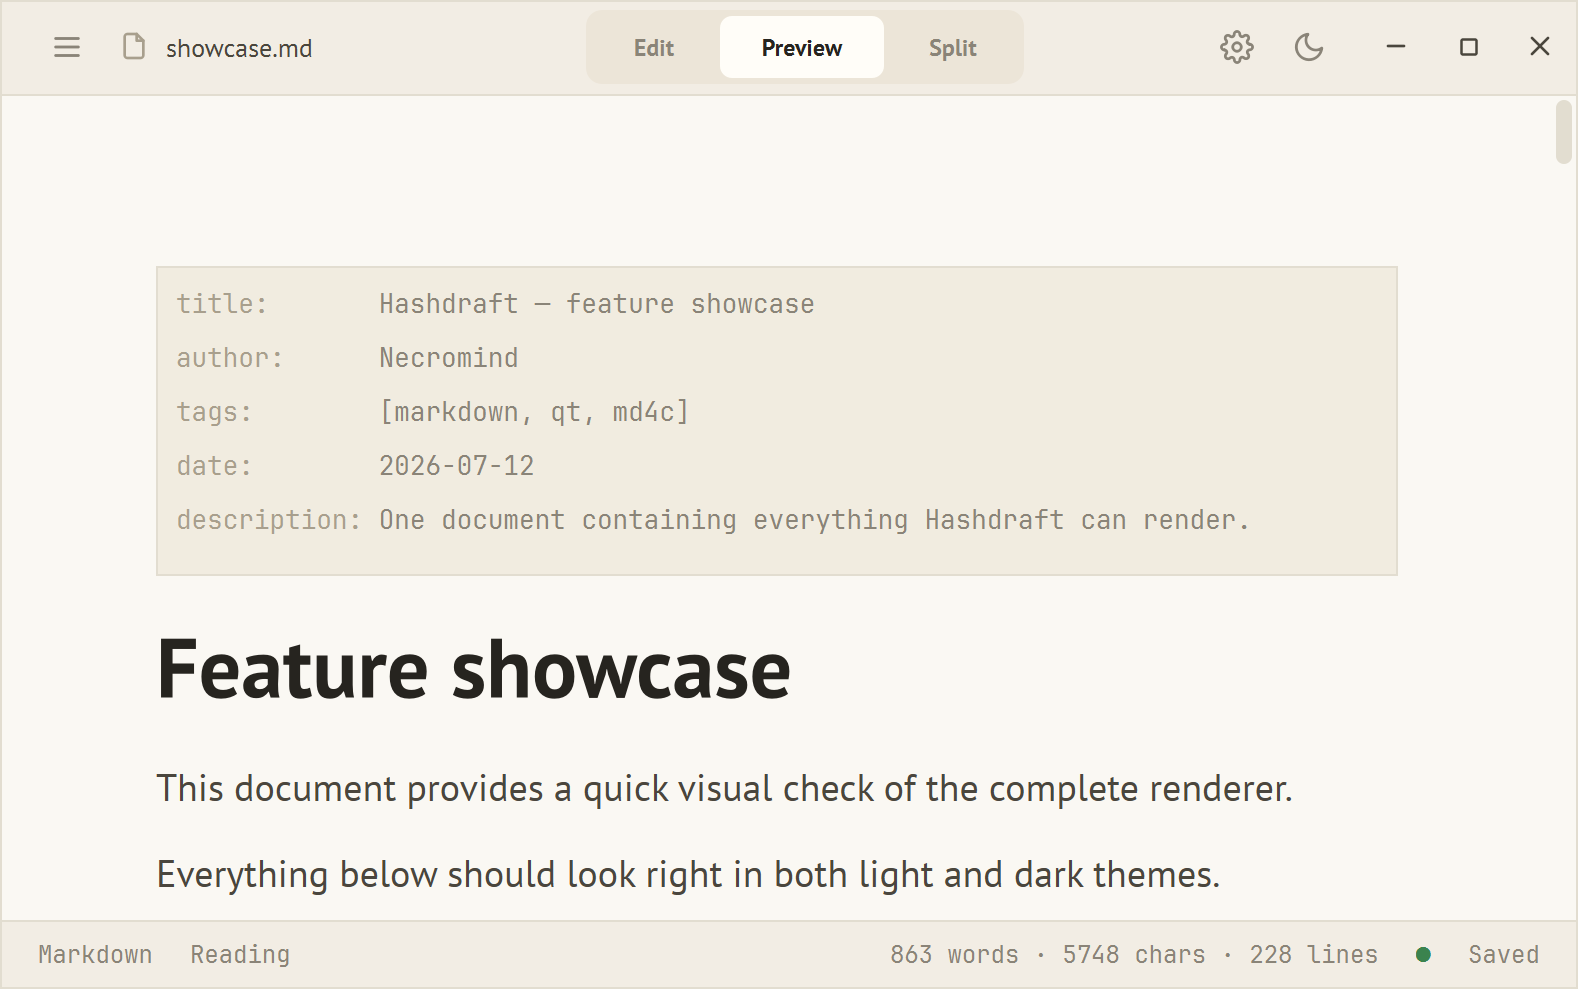The width and height of the screenshot is (1578, 989).
Task: Click the Feature showcase heading
Action: 474,670
